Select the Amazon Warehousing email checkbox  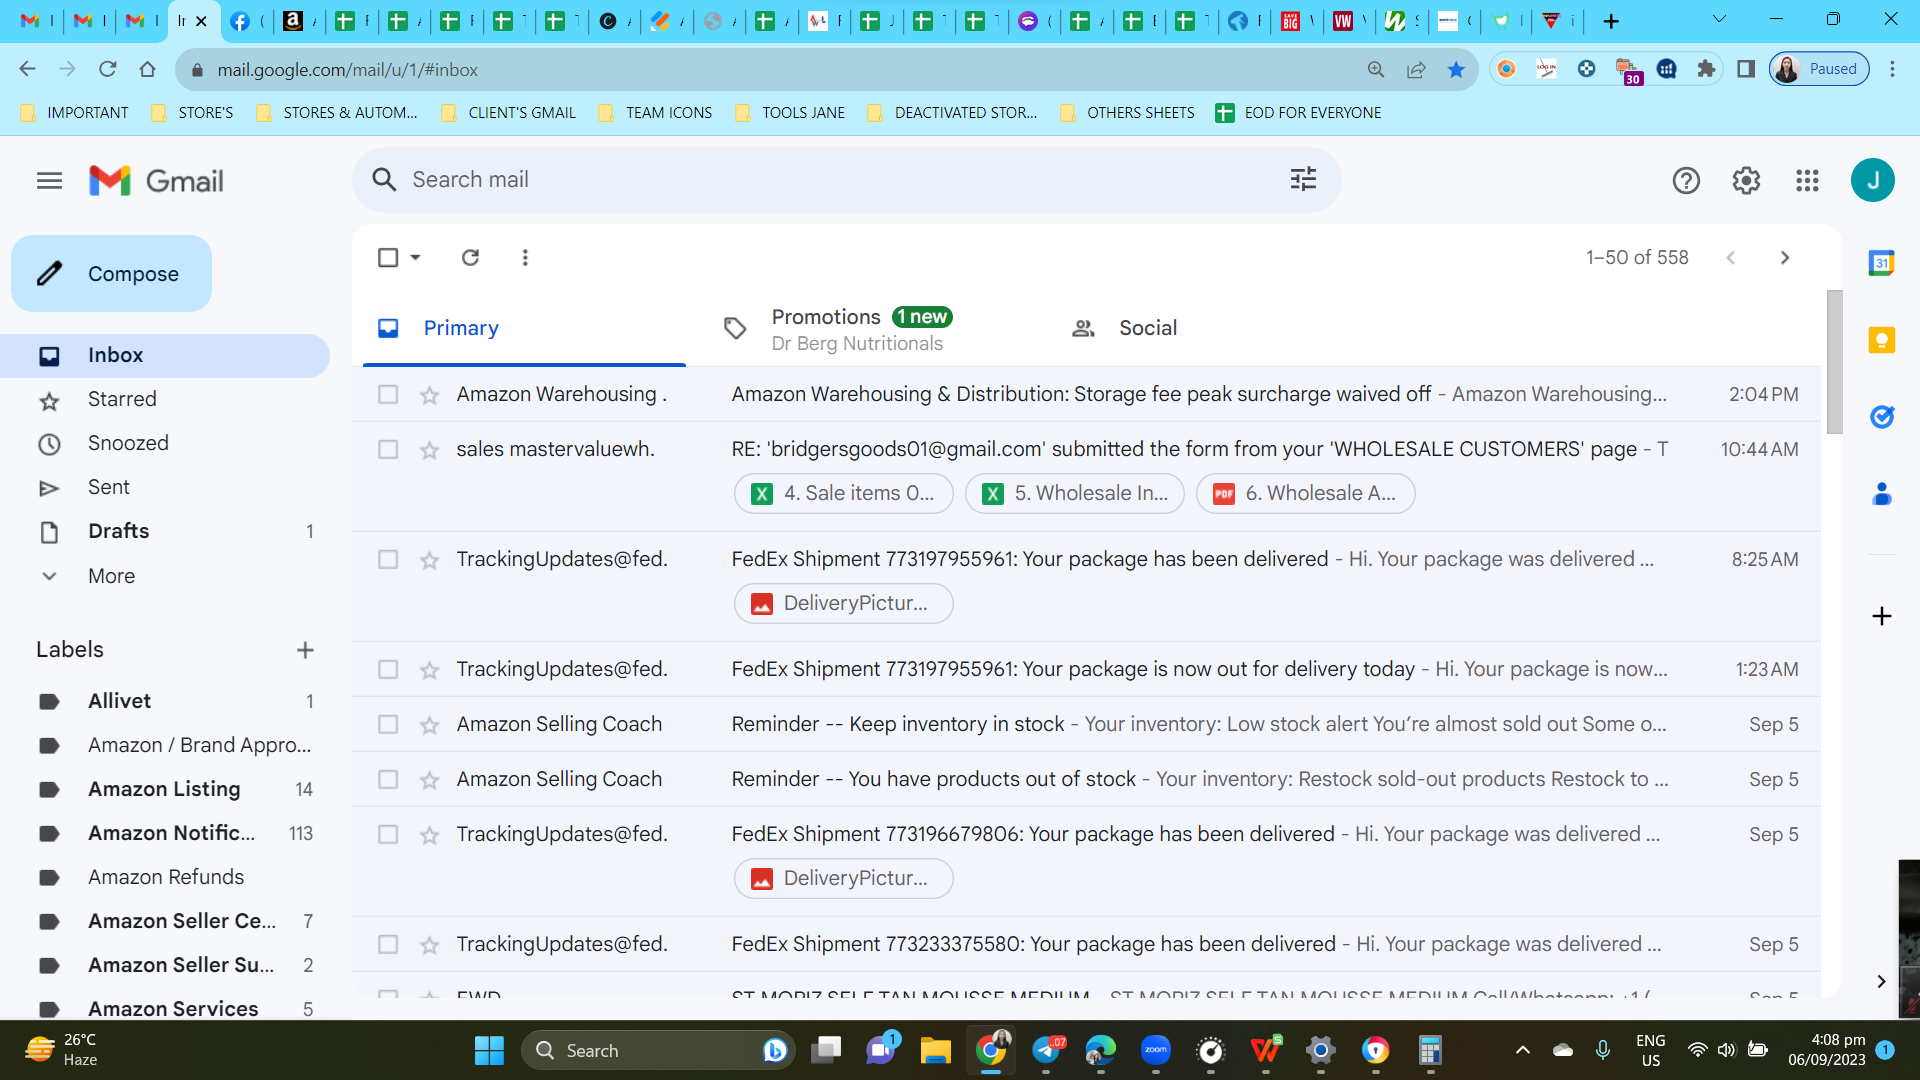388,395
